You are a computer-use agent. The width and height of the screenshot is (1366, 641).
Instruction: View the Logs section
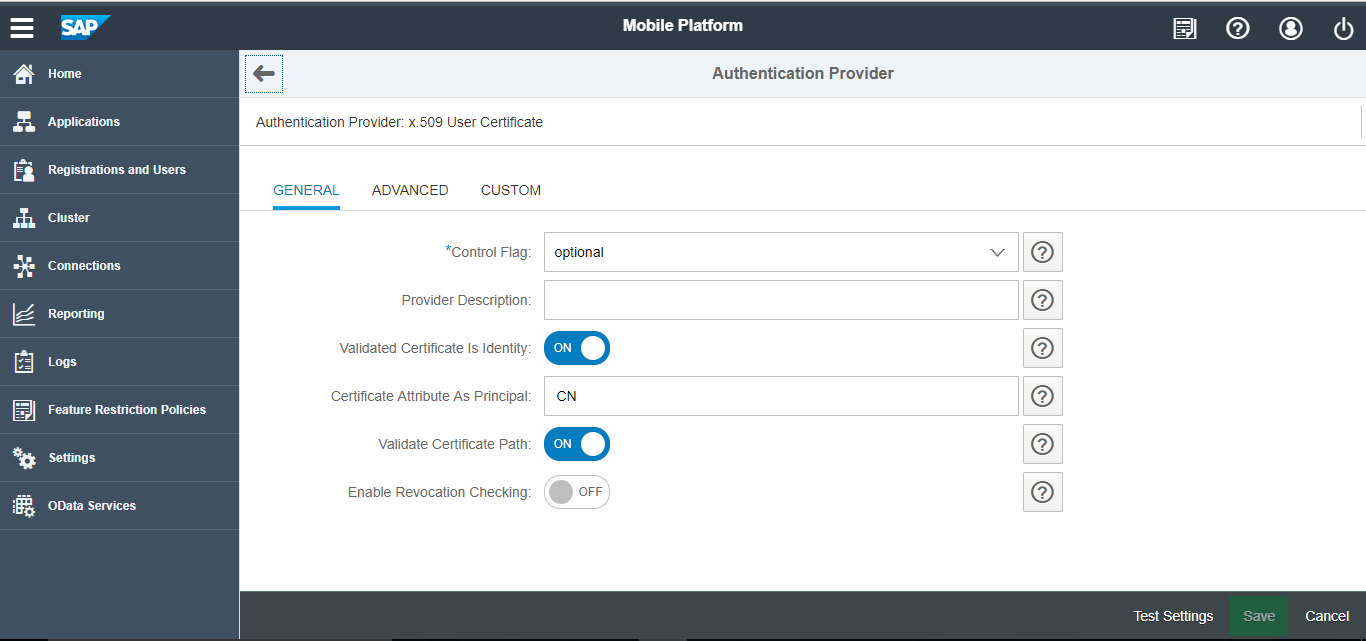pos(61,361)
